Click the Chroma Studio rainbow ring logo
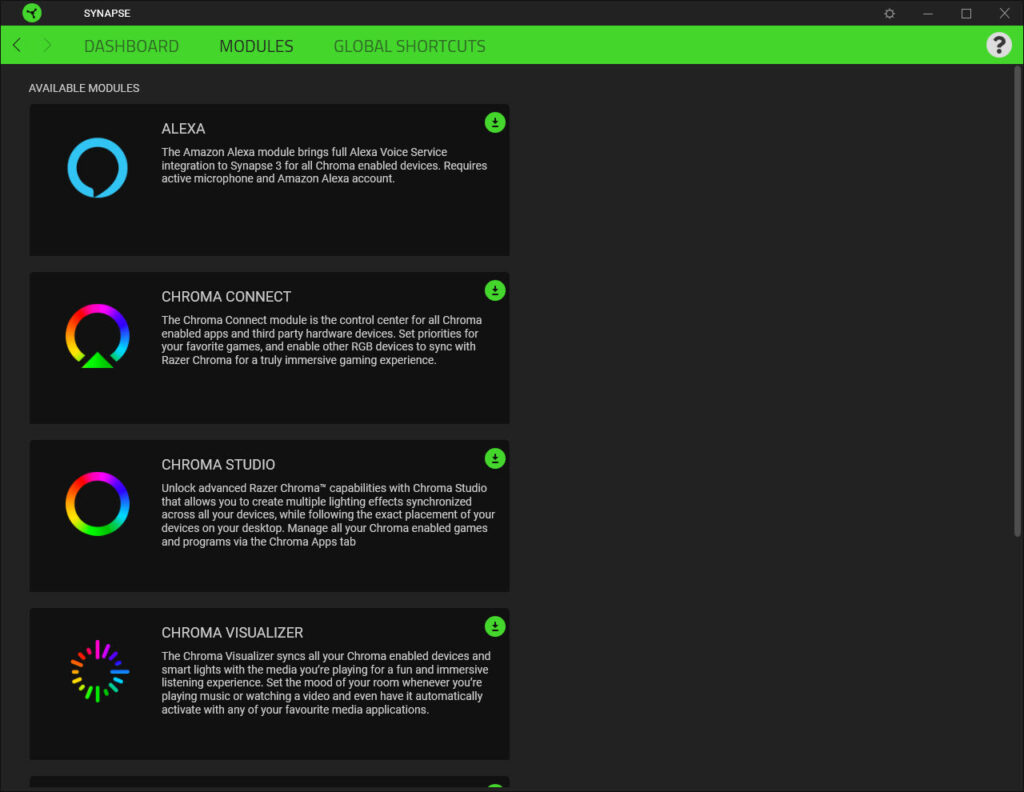The image size is (1024, 792). coord(97,504)
